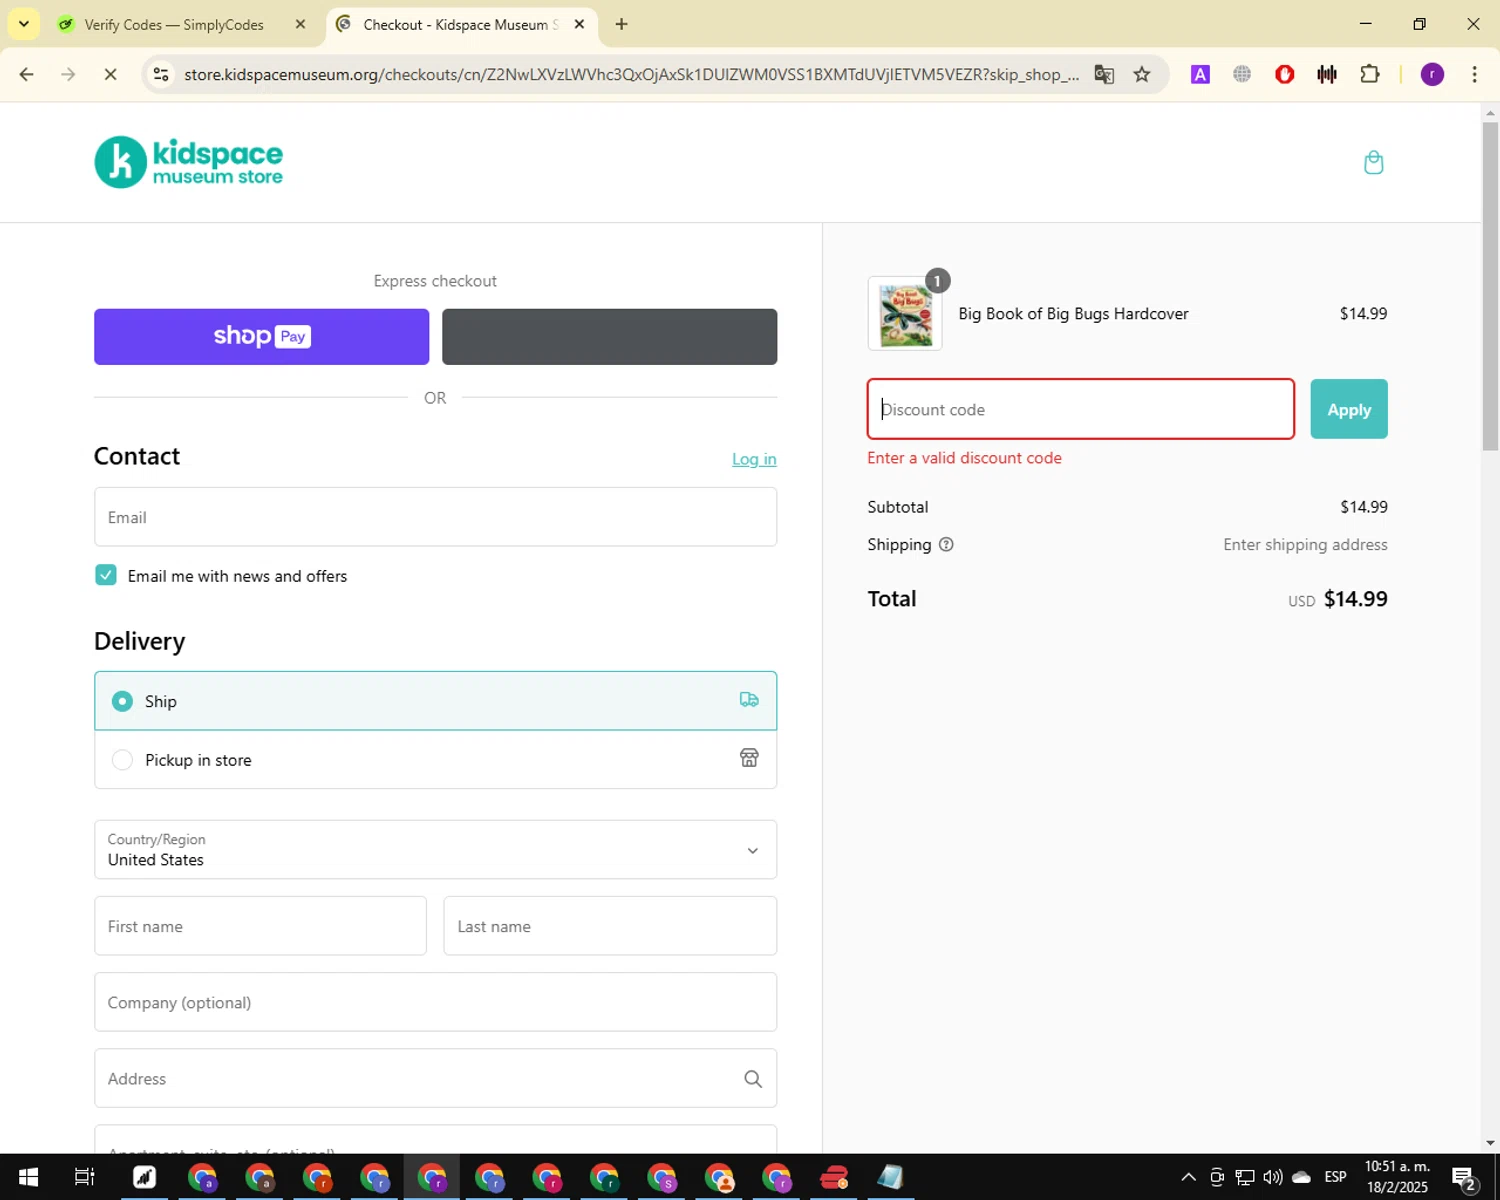Select Pickup in store delivery option
1500x1200 pixels.
pos(435,760)
